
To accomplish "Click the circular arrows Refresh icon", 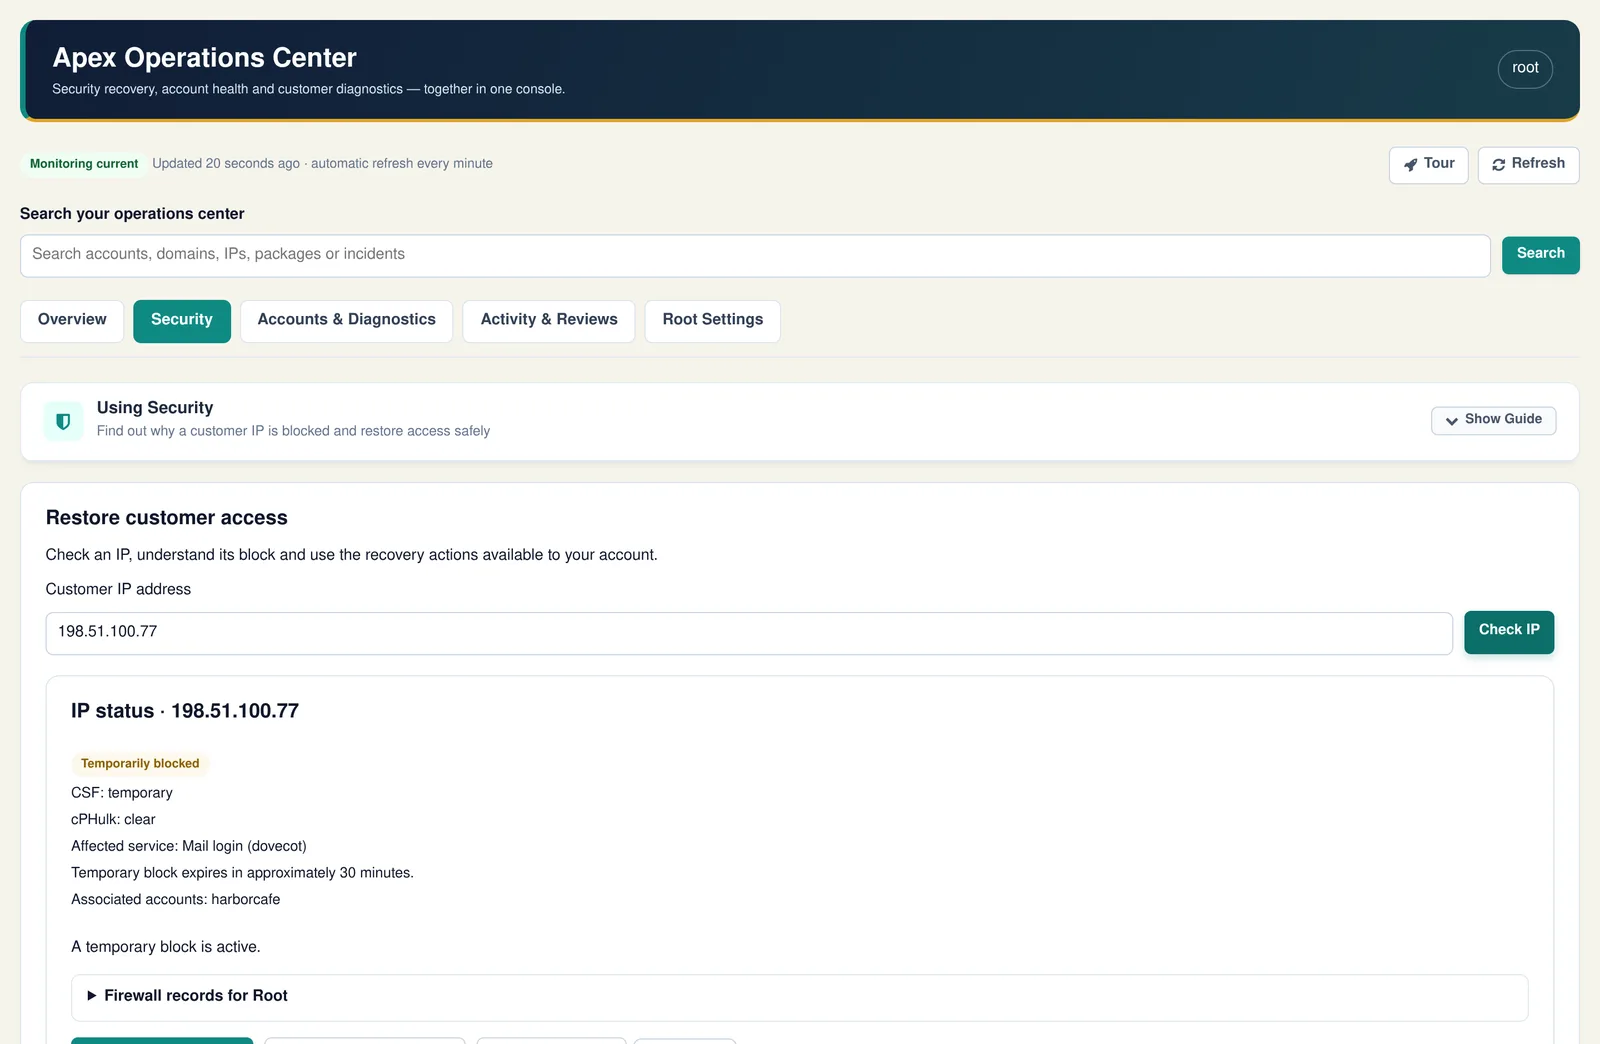I will [x=1498, y=165].
